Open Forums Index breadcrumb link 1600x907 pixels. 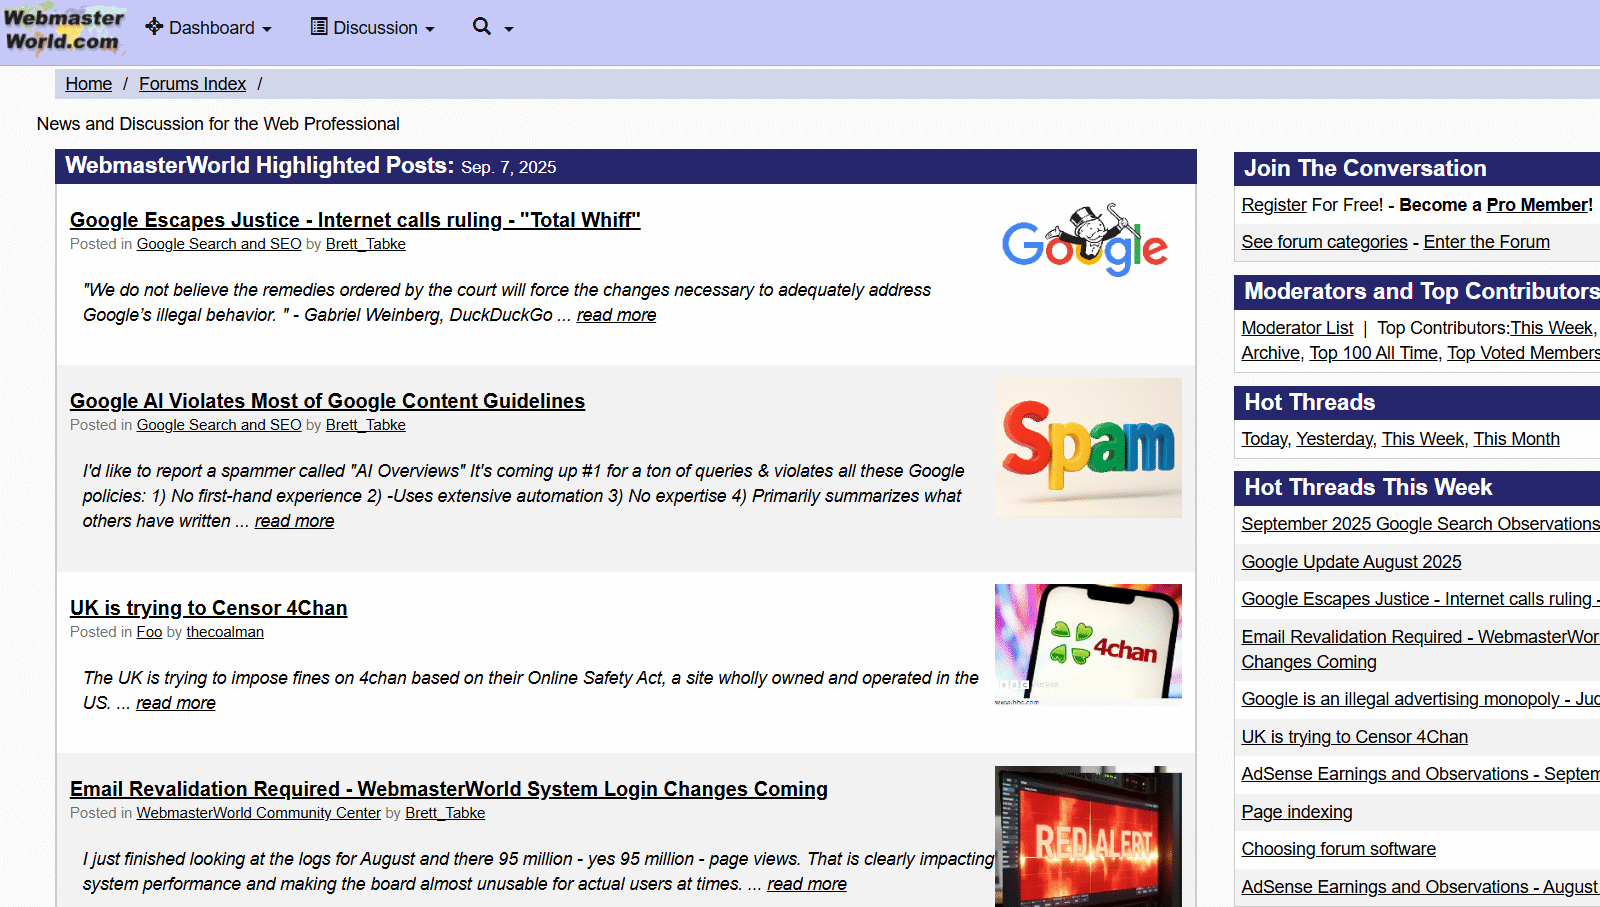192,84
